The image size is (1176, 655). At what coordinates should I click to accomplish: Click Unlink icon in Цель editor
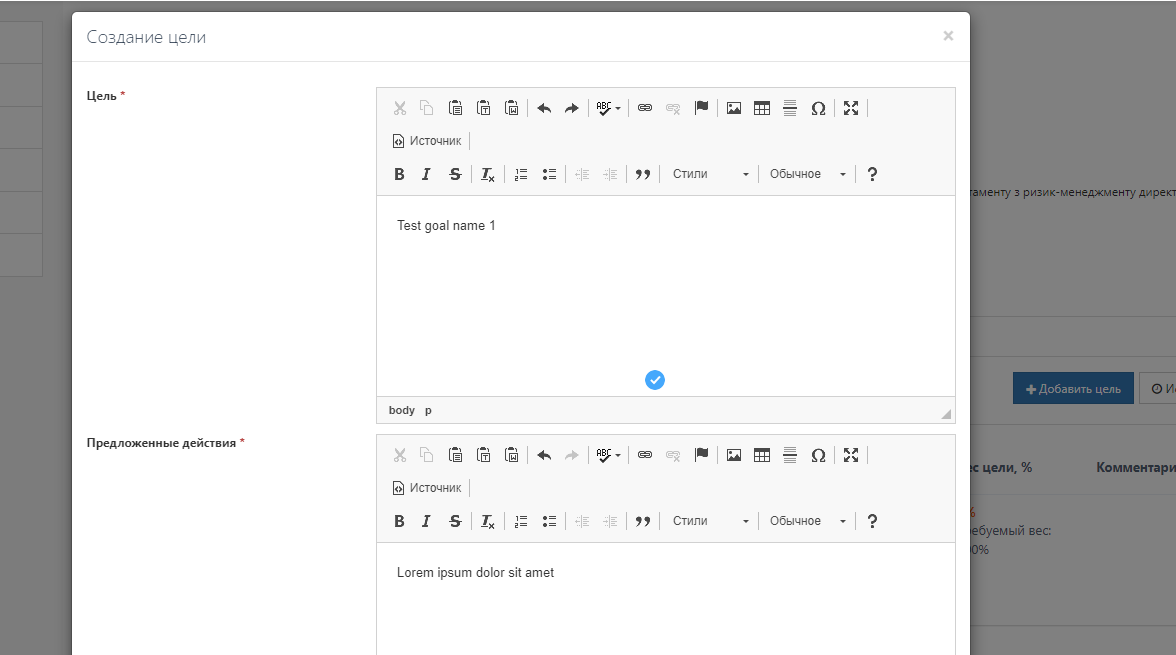[673, 108]
